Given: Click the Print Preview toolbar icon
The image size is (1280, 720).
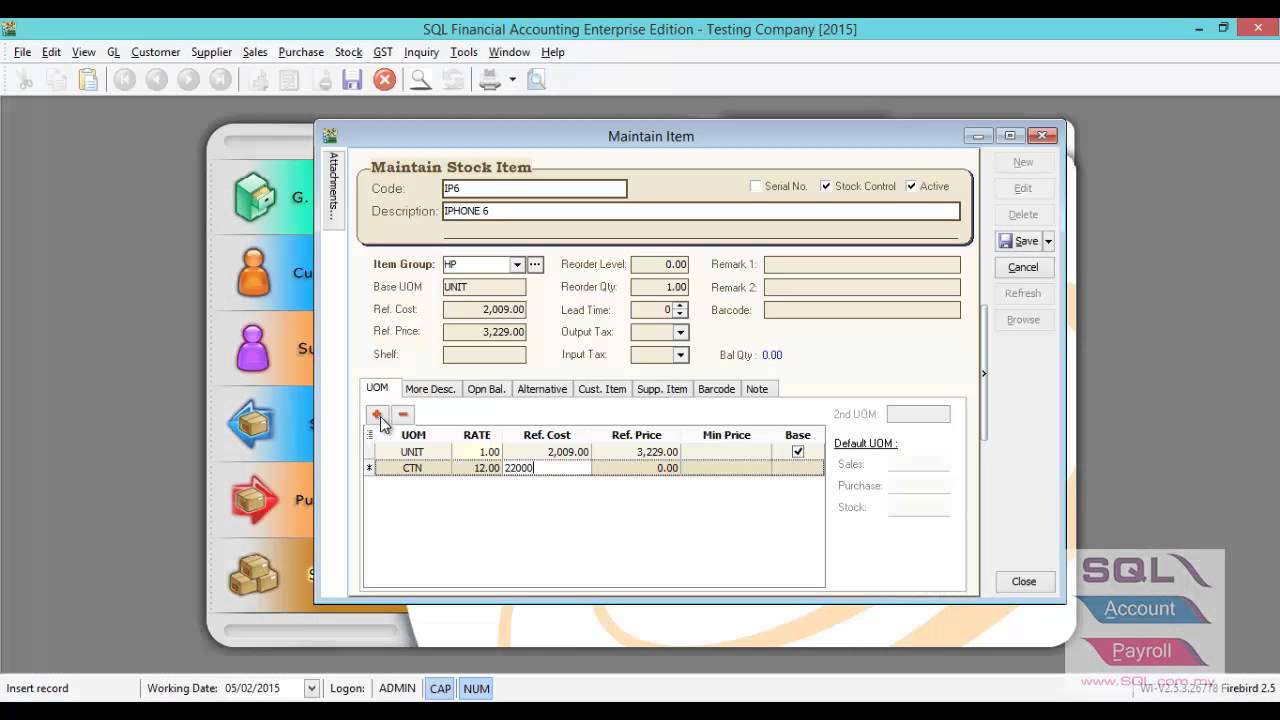Looking at the screenshot, I should (536, 80).
